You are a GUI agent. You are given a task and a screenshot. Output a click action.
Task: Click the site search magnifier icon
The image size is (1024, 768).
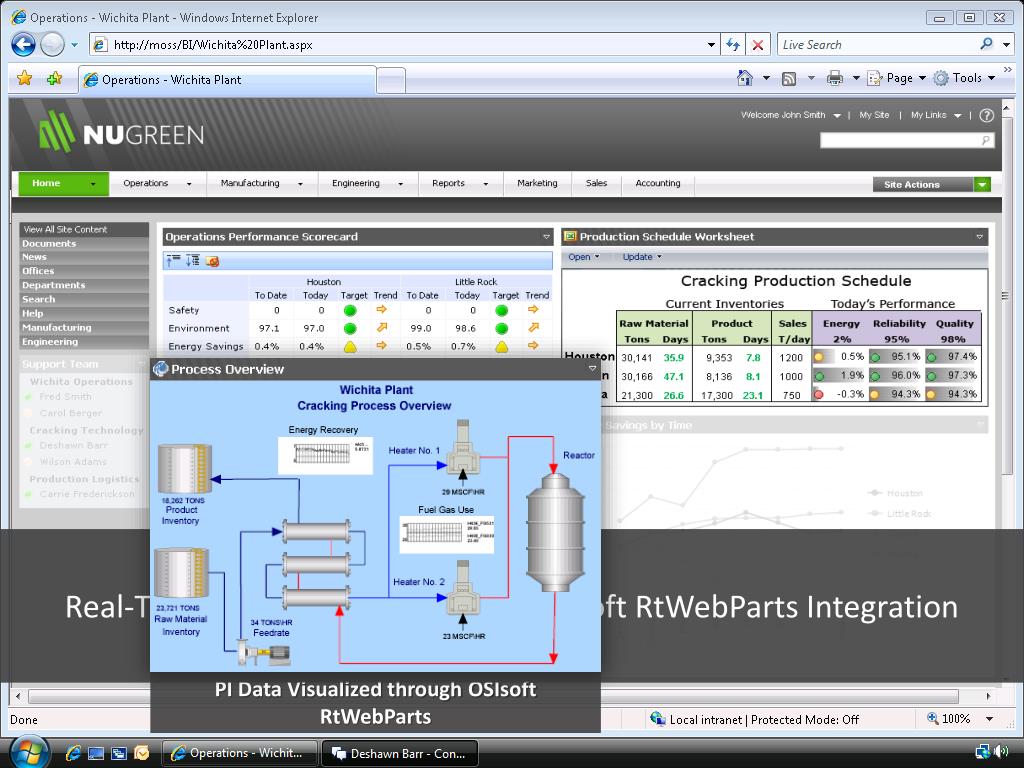click(985, 140)
